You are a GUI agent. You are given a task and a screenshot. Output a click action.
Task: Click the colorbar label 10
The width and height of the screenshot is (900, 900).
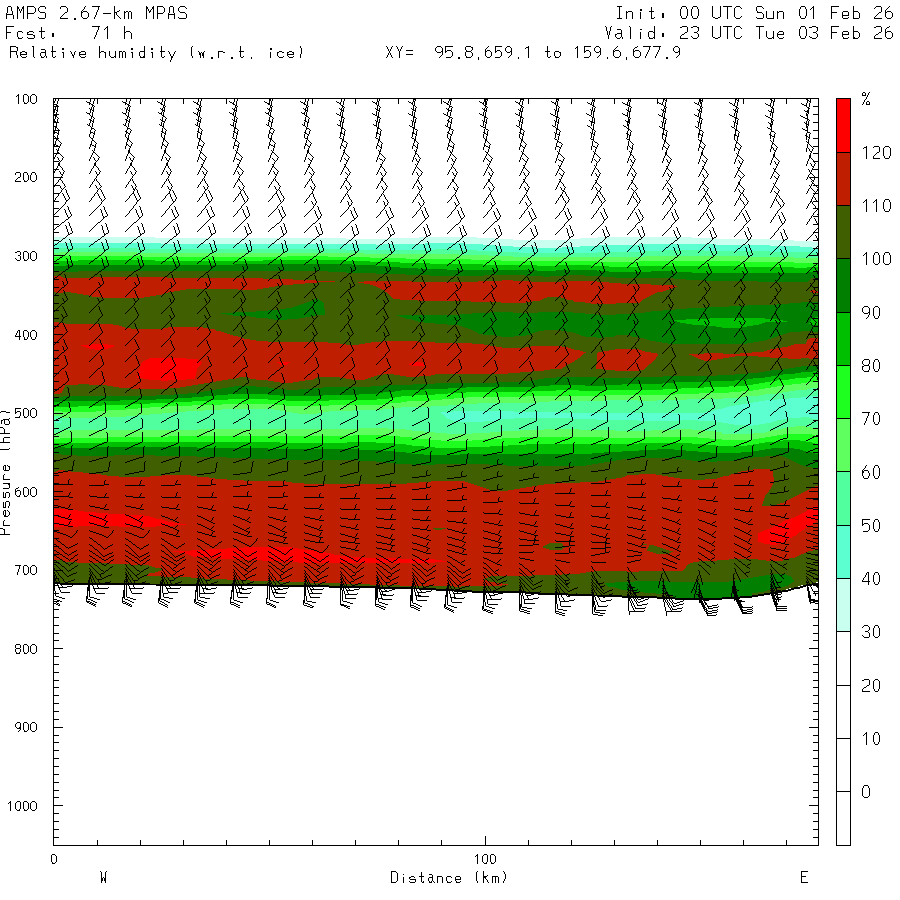click(x=871, y=739)
